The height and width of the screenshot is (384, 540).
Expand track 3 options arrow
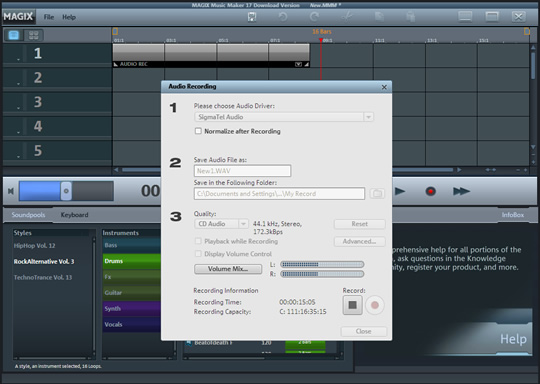[x=18, y=108]
